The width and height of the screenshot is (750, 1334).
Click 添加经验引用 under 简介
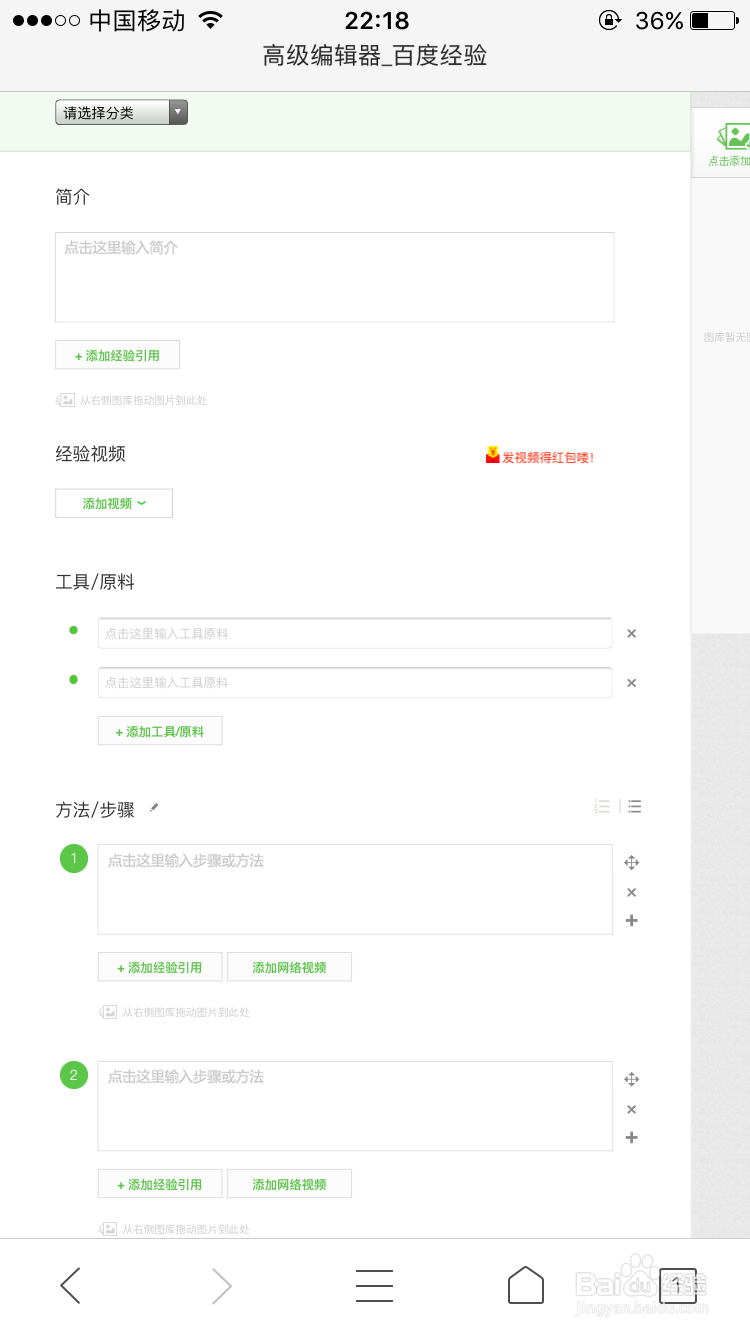coord(117,355)
